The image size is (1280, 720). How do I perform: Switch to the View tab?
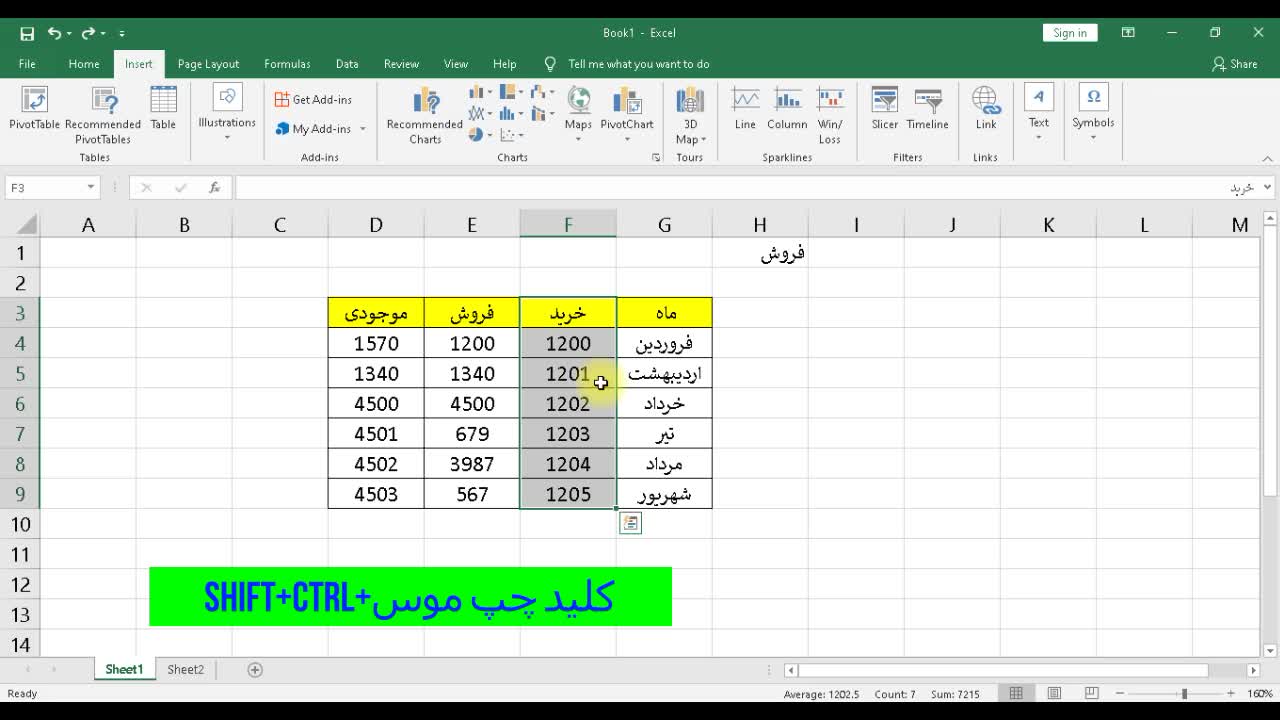(x=456, y=64)
